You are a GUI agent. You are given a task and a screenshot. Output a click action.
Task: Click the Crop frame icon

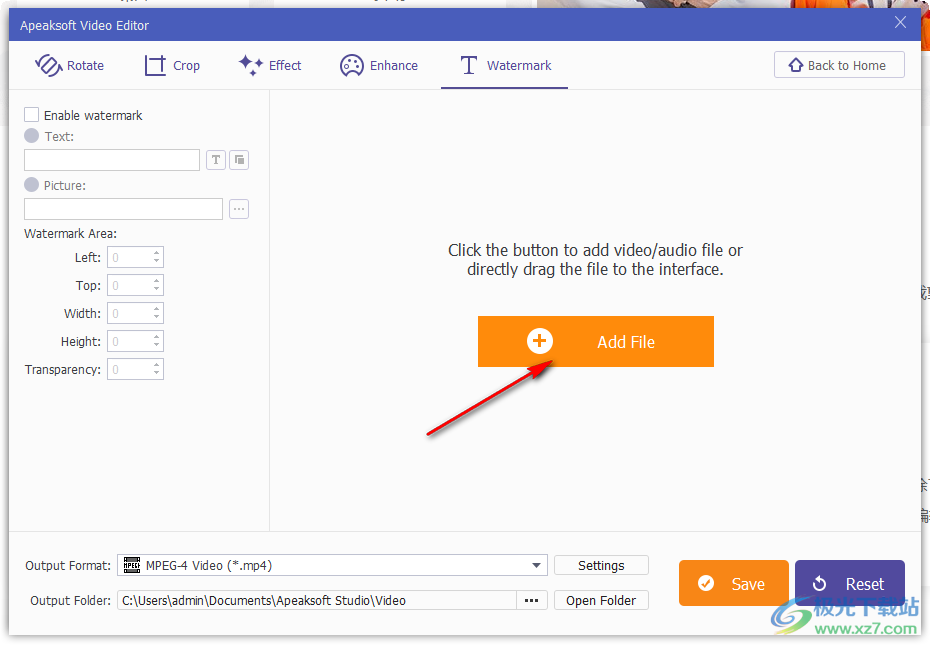(155, 65)
